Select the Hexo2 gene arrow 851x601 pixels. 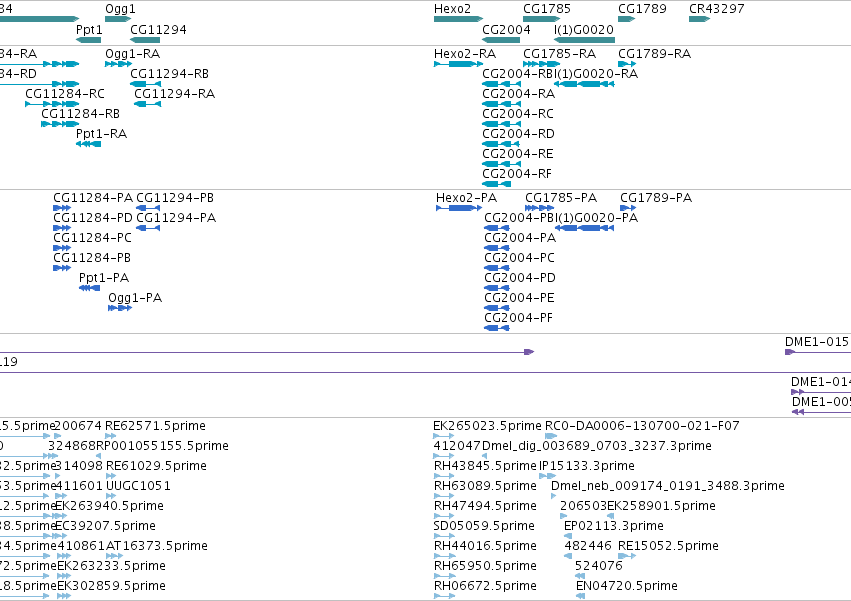(x=458, y=19)
